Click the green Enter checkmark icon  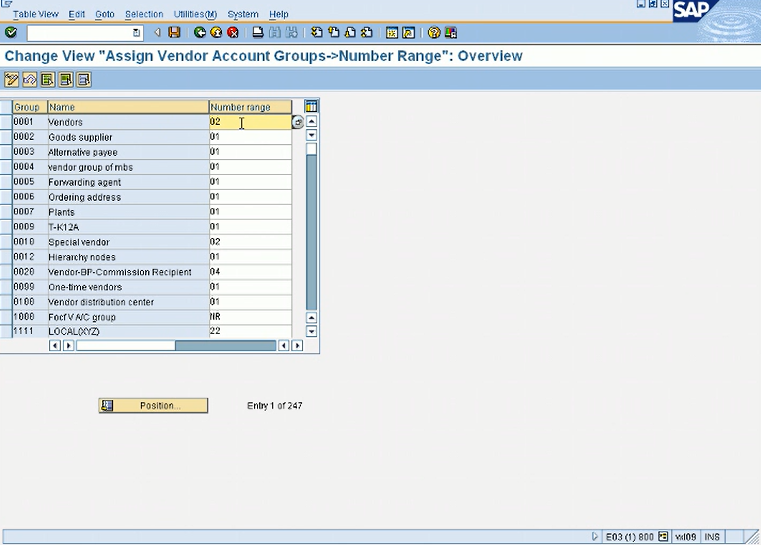(11, 33)
